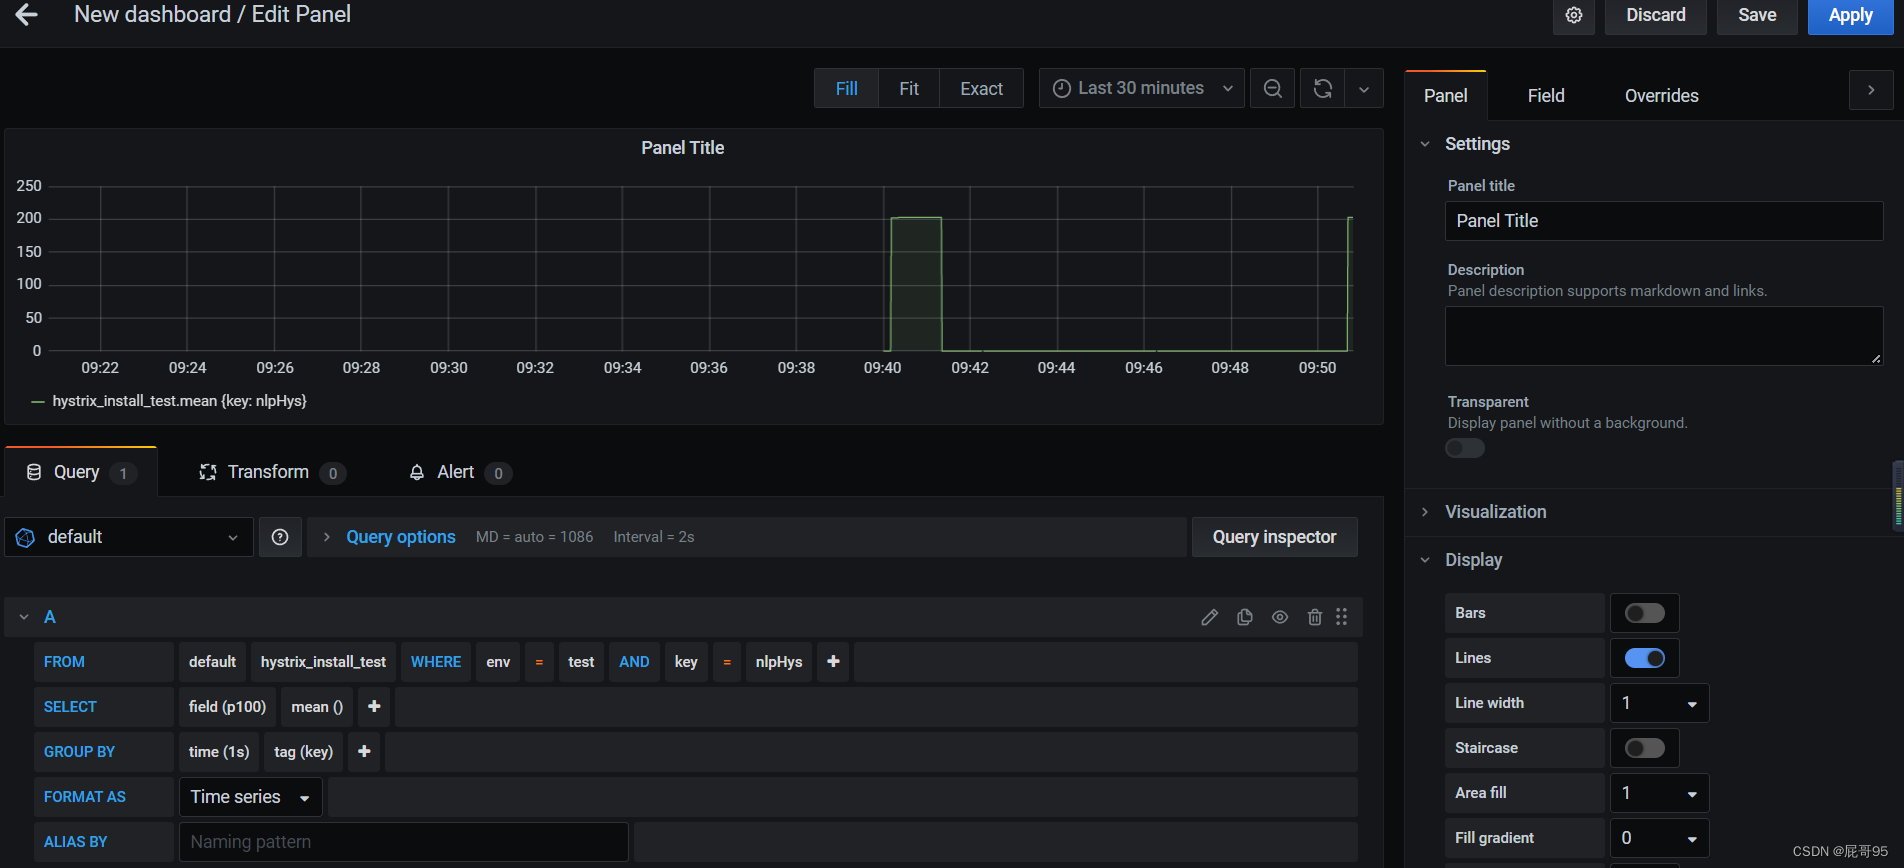This screenshot has width=1904, height=868.
Task: Click the default retention policy segment
Action: tap(212, 662)
